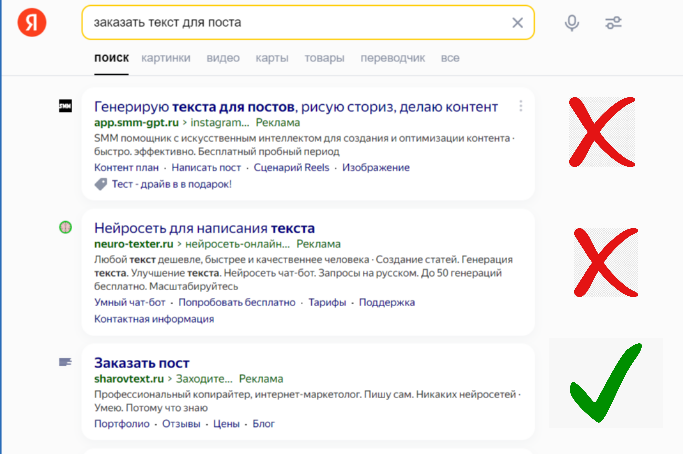Click 'Заходите...' breadcrumb on sharovtext result
Screen dimensions: 683x454
(204, 379)
